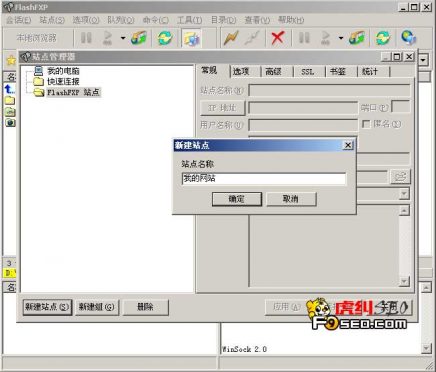Refresh the left pane listing
The height and width of the screenshot is (372, 436).
click(165, 38)
